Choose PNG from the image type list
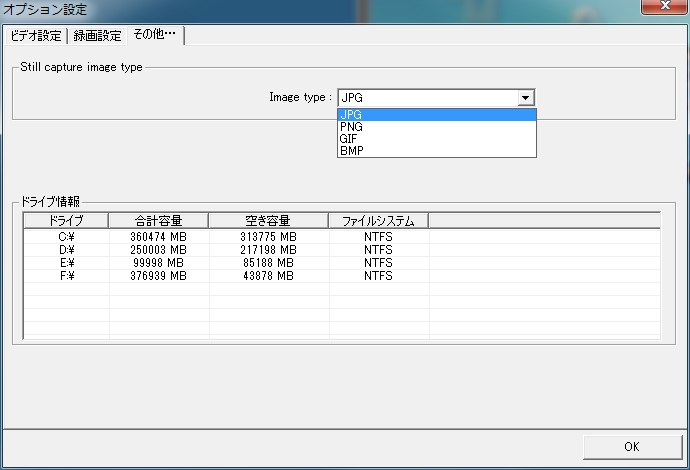This screenshot has height=470, width=690. pyautogui.click(x=436, y=127)
